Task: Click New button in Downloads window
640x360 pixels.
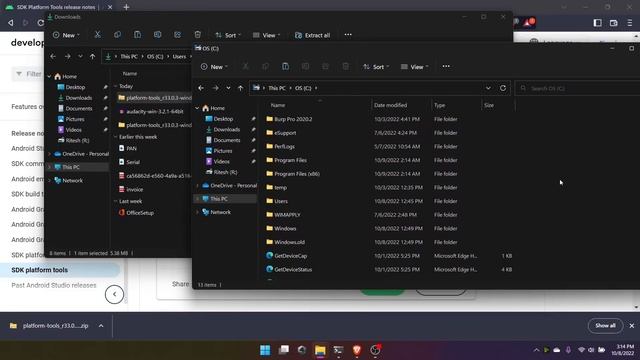Action: pos(66,35)
